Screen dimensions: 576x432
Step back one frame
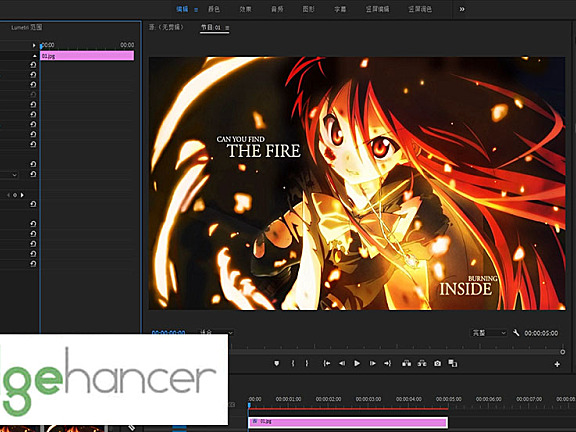pyautogui.click(x=342, y=363)
